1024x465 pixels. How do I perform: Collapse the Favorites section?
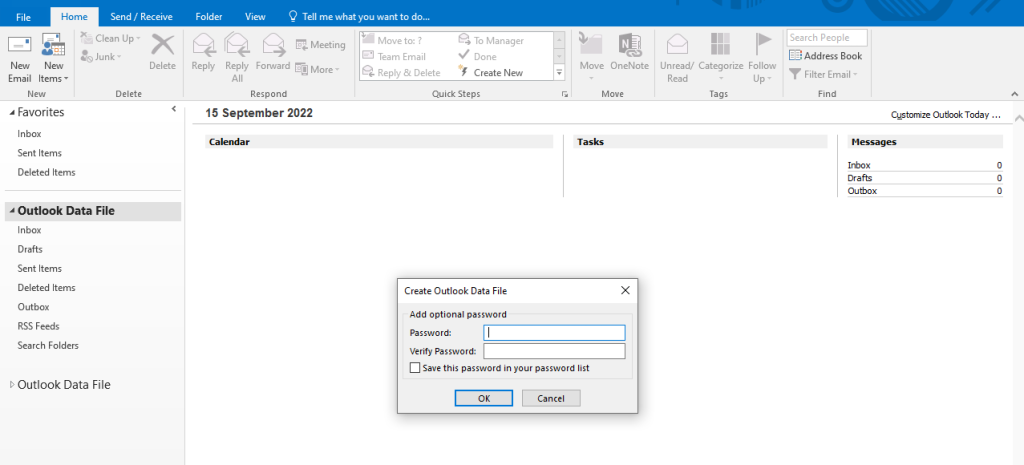coord(12,112)
